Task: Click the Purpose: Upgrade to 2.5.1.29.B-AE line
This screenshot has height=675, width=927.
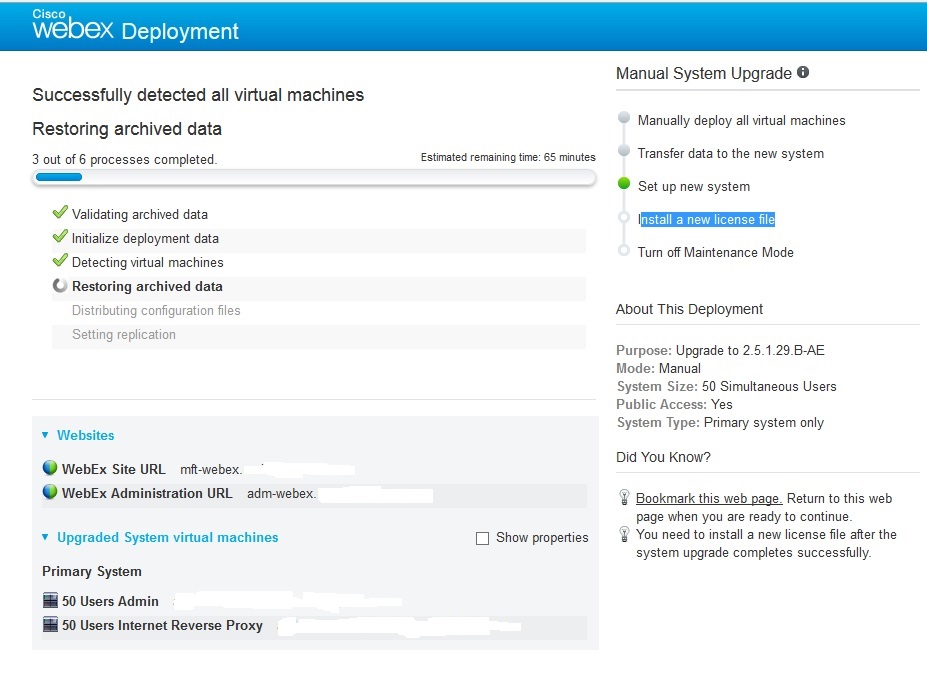Action: point(720,351)
